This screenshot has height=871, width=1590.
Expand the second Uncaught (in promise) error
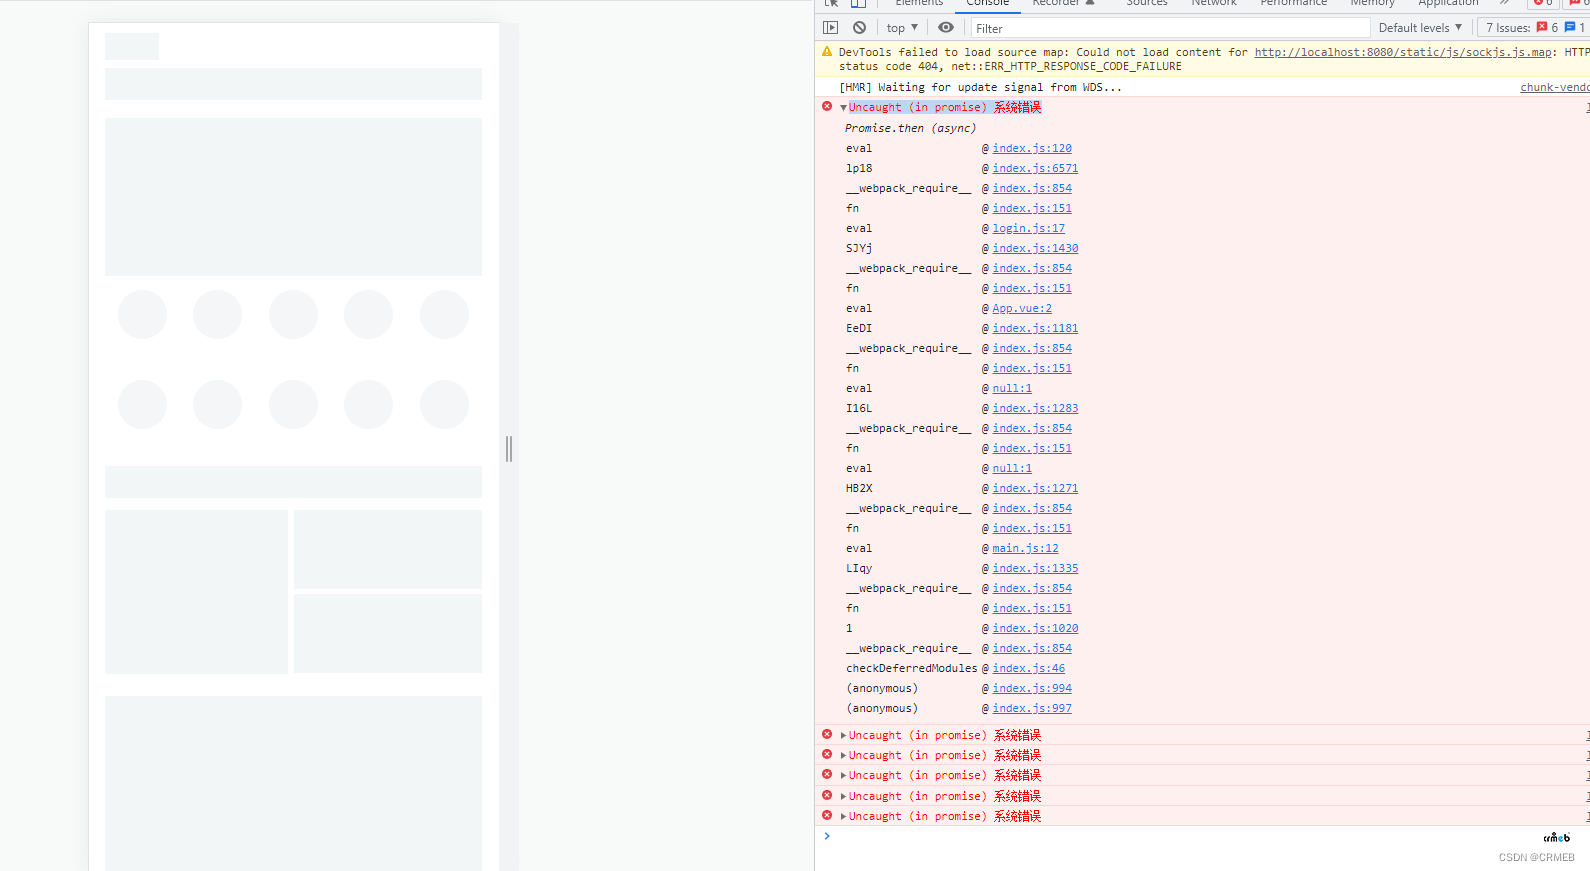[x=844, y=736]
